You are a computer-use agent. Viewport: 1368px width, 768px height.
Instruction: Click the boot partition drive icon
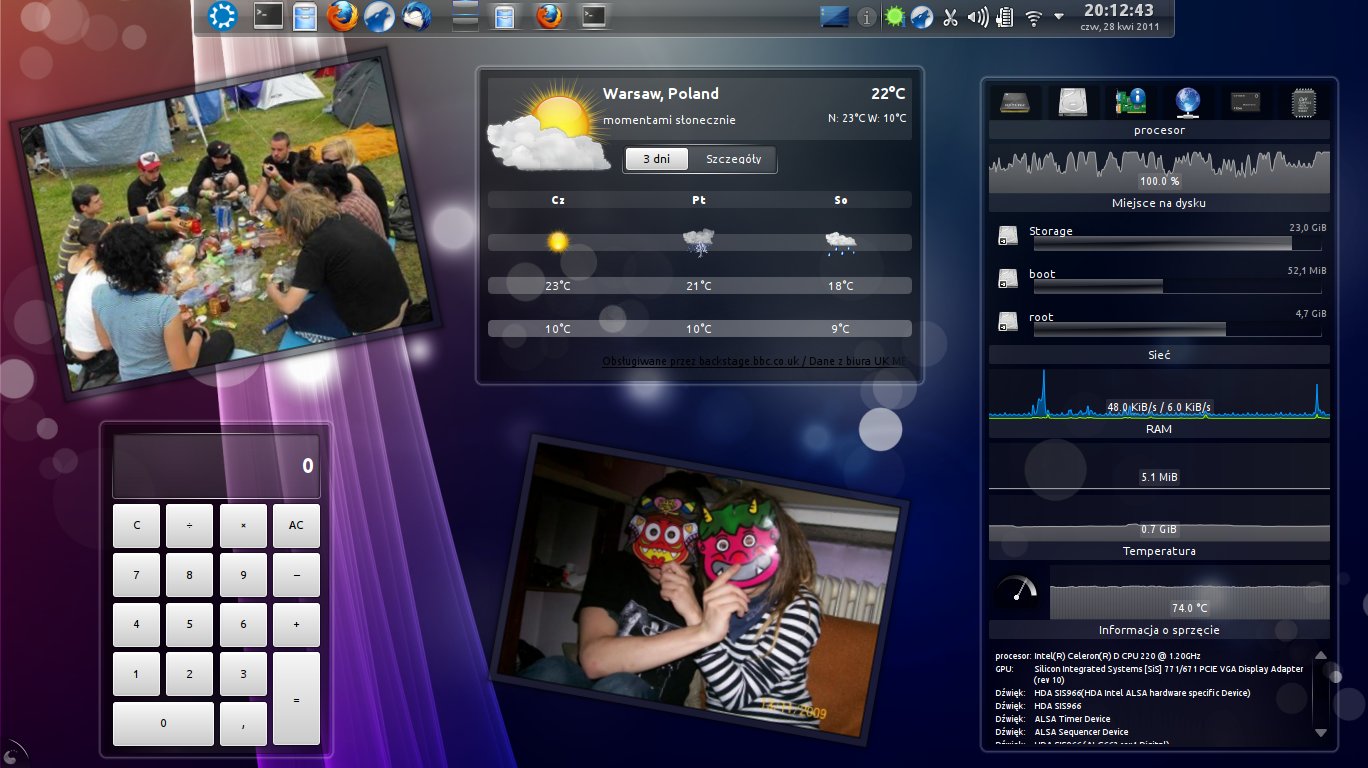tap(1007, 279)
